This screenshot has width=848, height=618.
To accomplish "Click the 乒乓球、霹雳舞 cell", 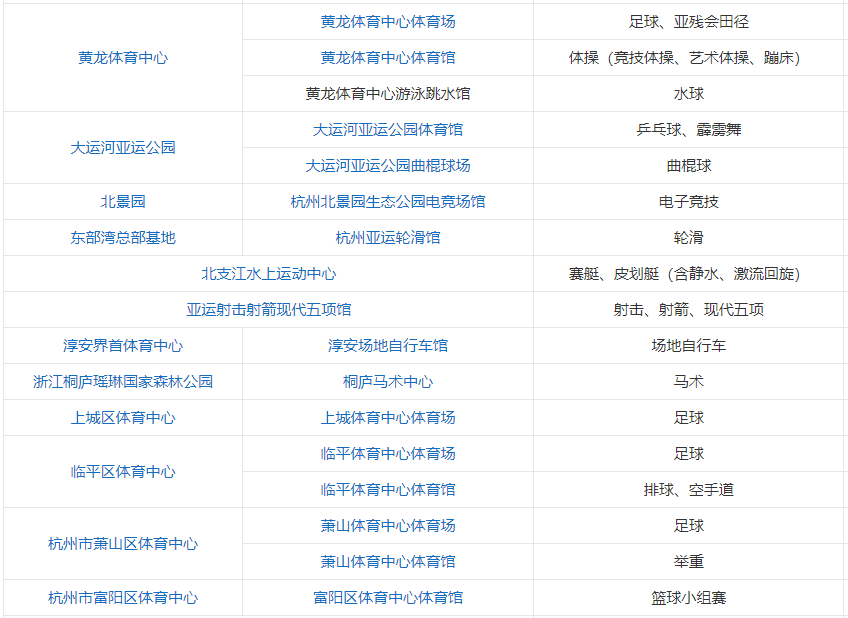I will pos(688,130).
